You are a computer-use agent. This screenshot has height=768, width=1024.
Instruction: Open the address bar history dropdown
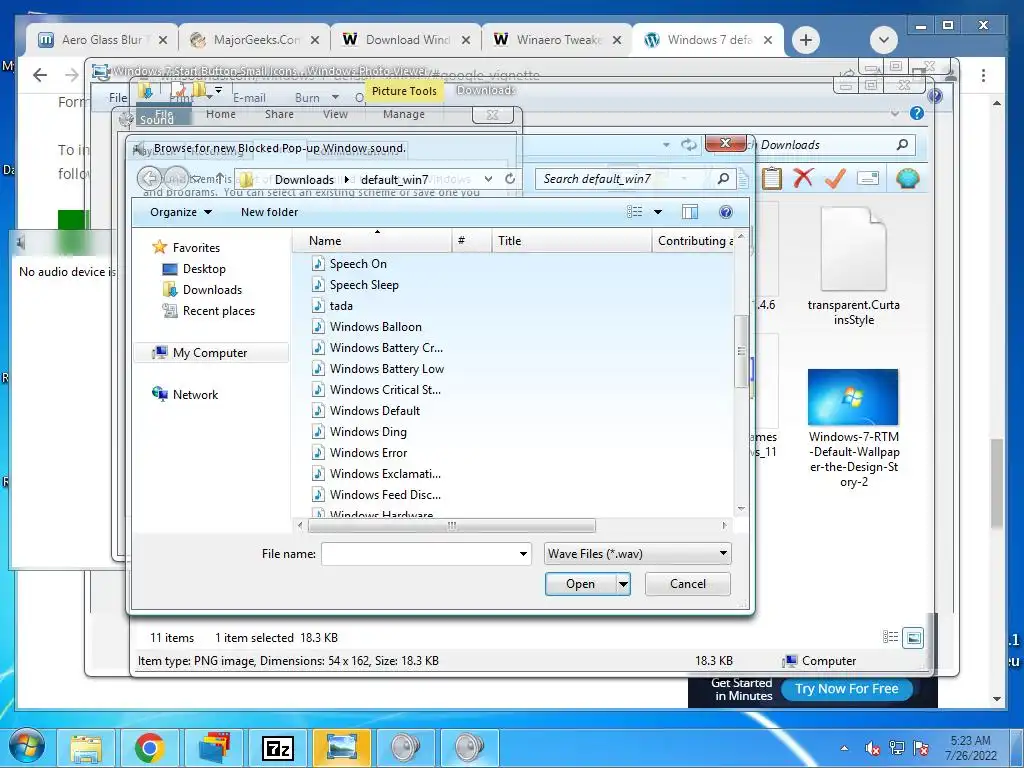(x=488, y=178)
